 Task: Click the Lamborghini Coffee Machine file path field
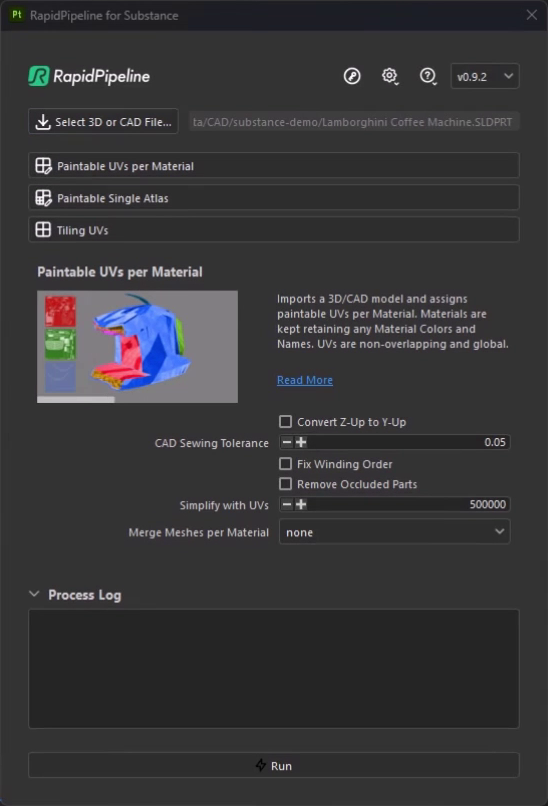[x=354, y=122]
